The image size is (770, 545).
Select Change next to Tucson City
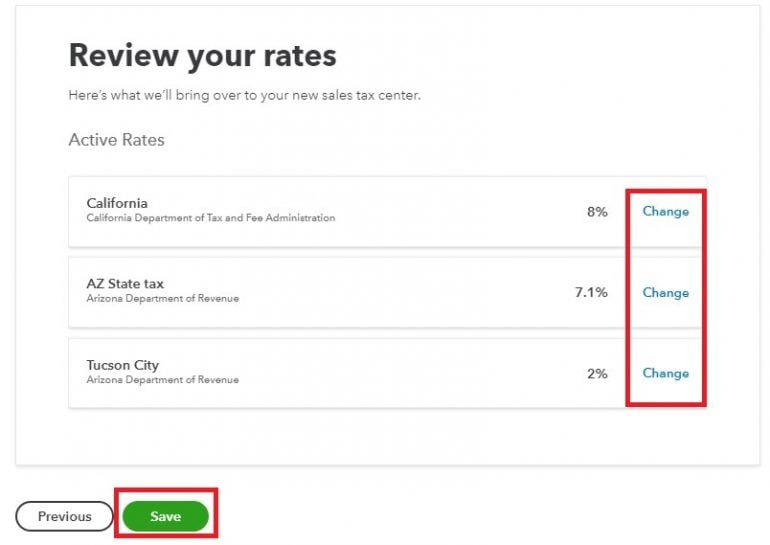(x=665, y=373)
